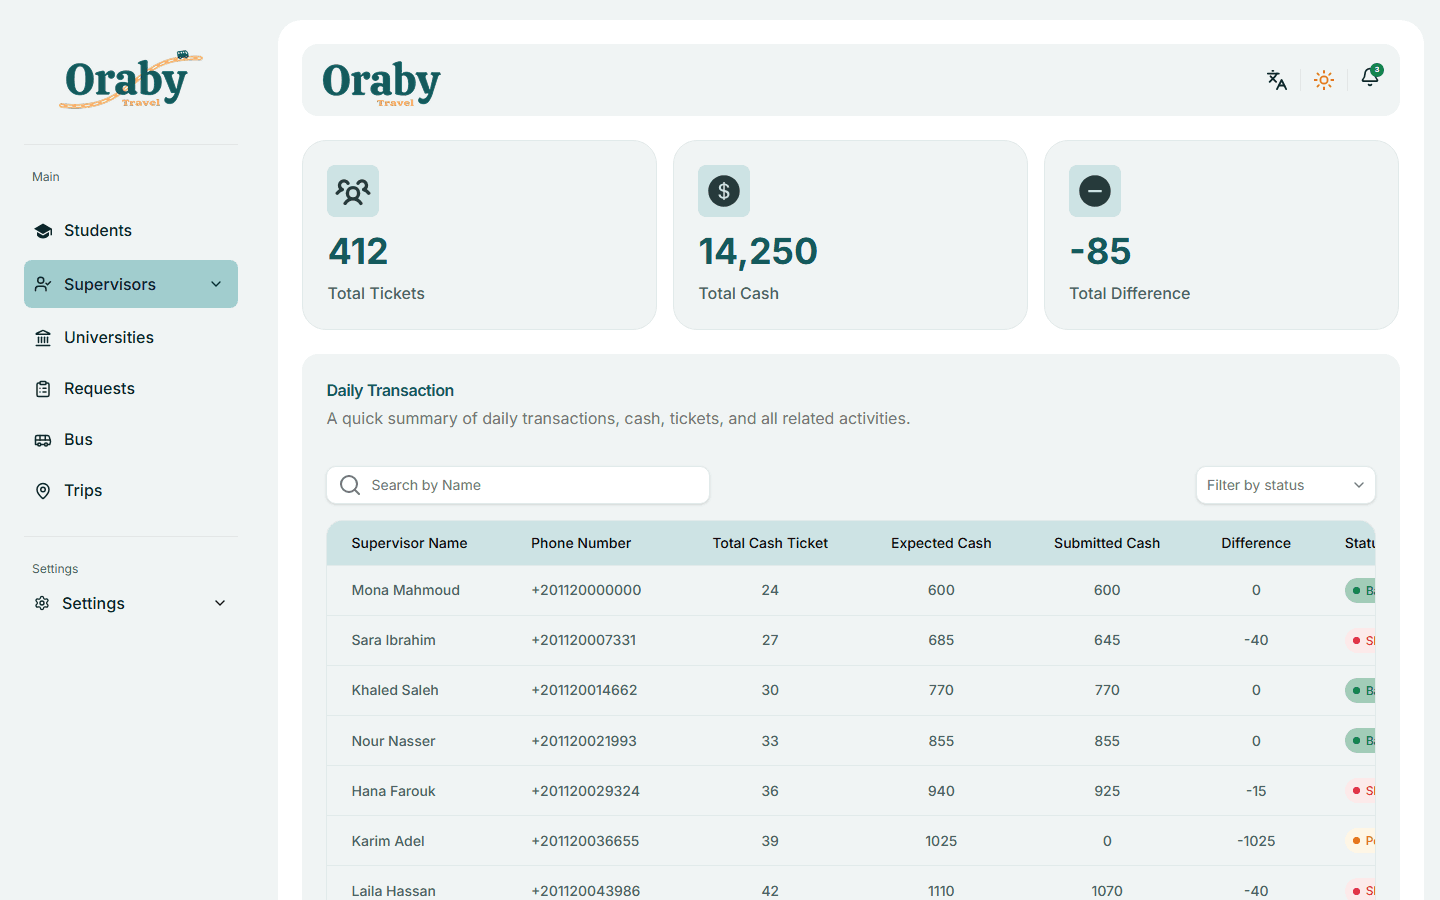Select Sara Ibrahim's phone number +201120007331
The width and height of the screenshot is (1440, 900).
pyautogui.click(x=583, y=640)
